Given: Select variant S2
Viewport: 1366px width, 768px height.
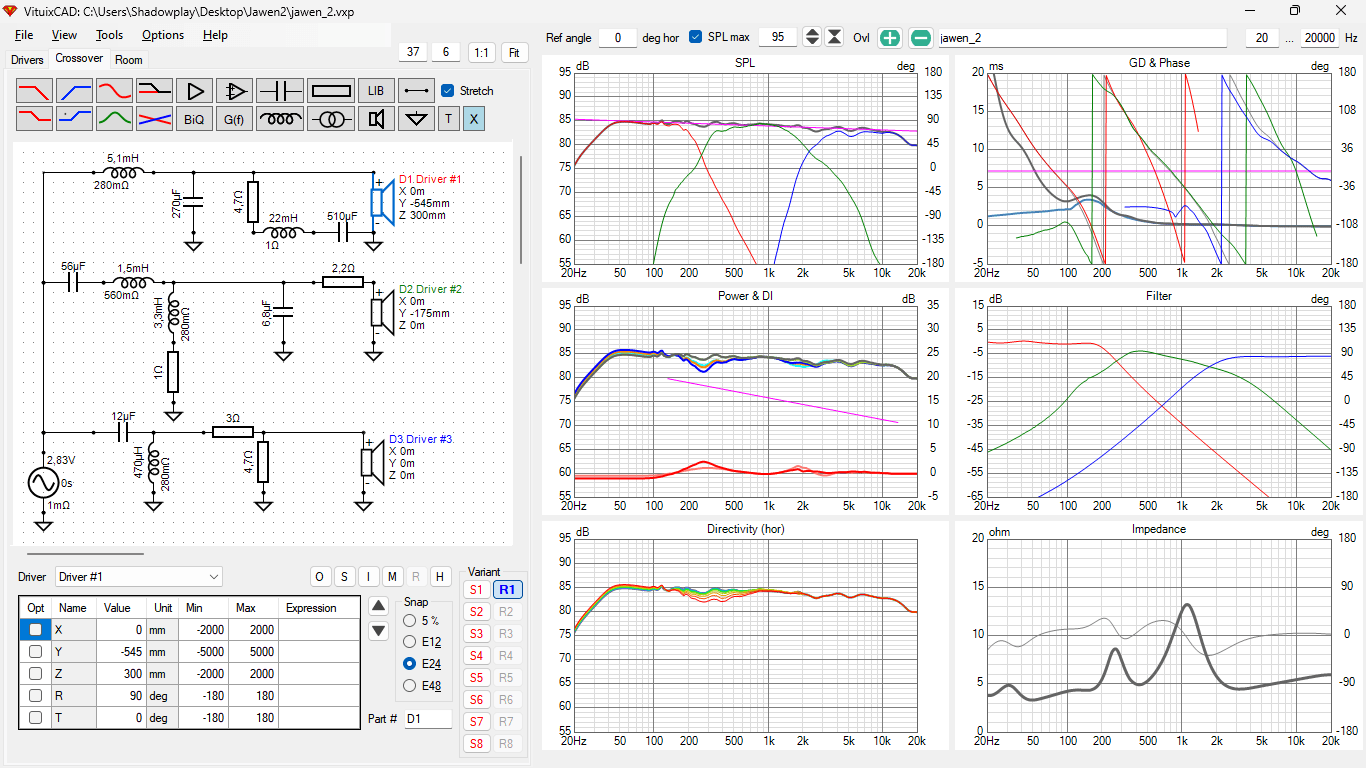Looking at the screenshot, I should coord(476,612).
